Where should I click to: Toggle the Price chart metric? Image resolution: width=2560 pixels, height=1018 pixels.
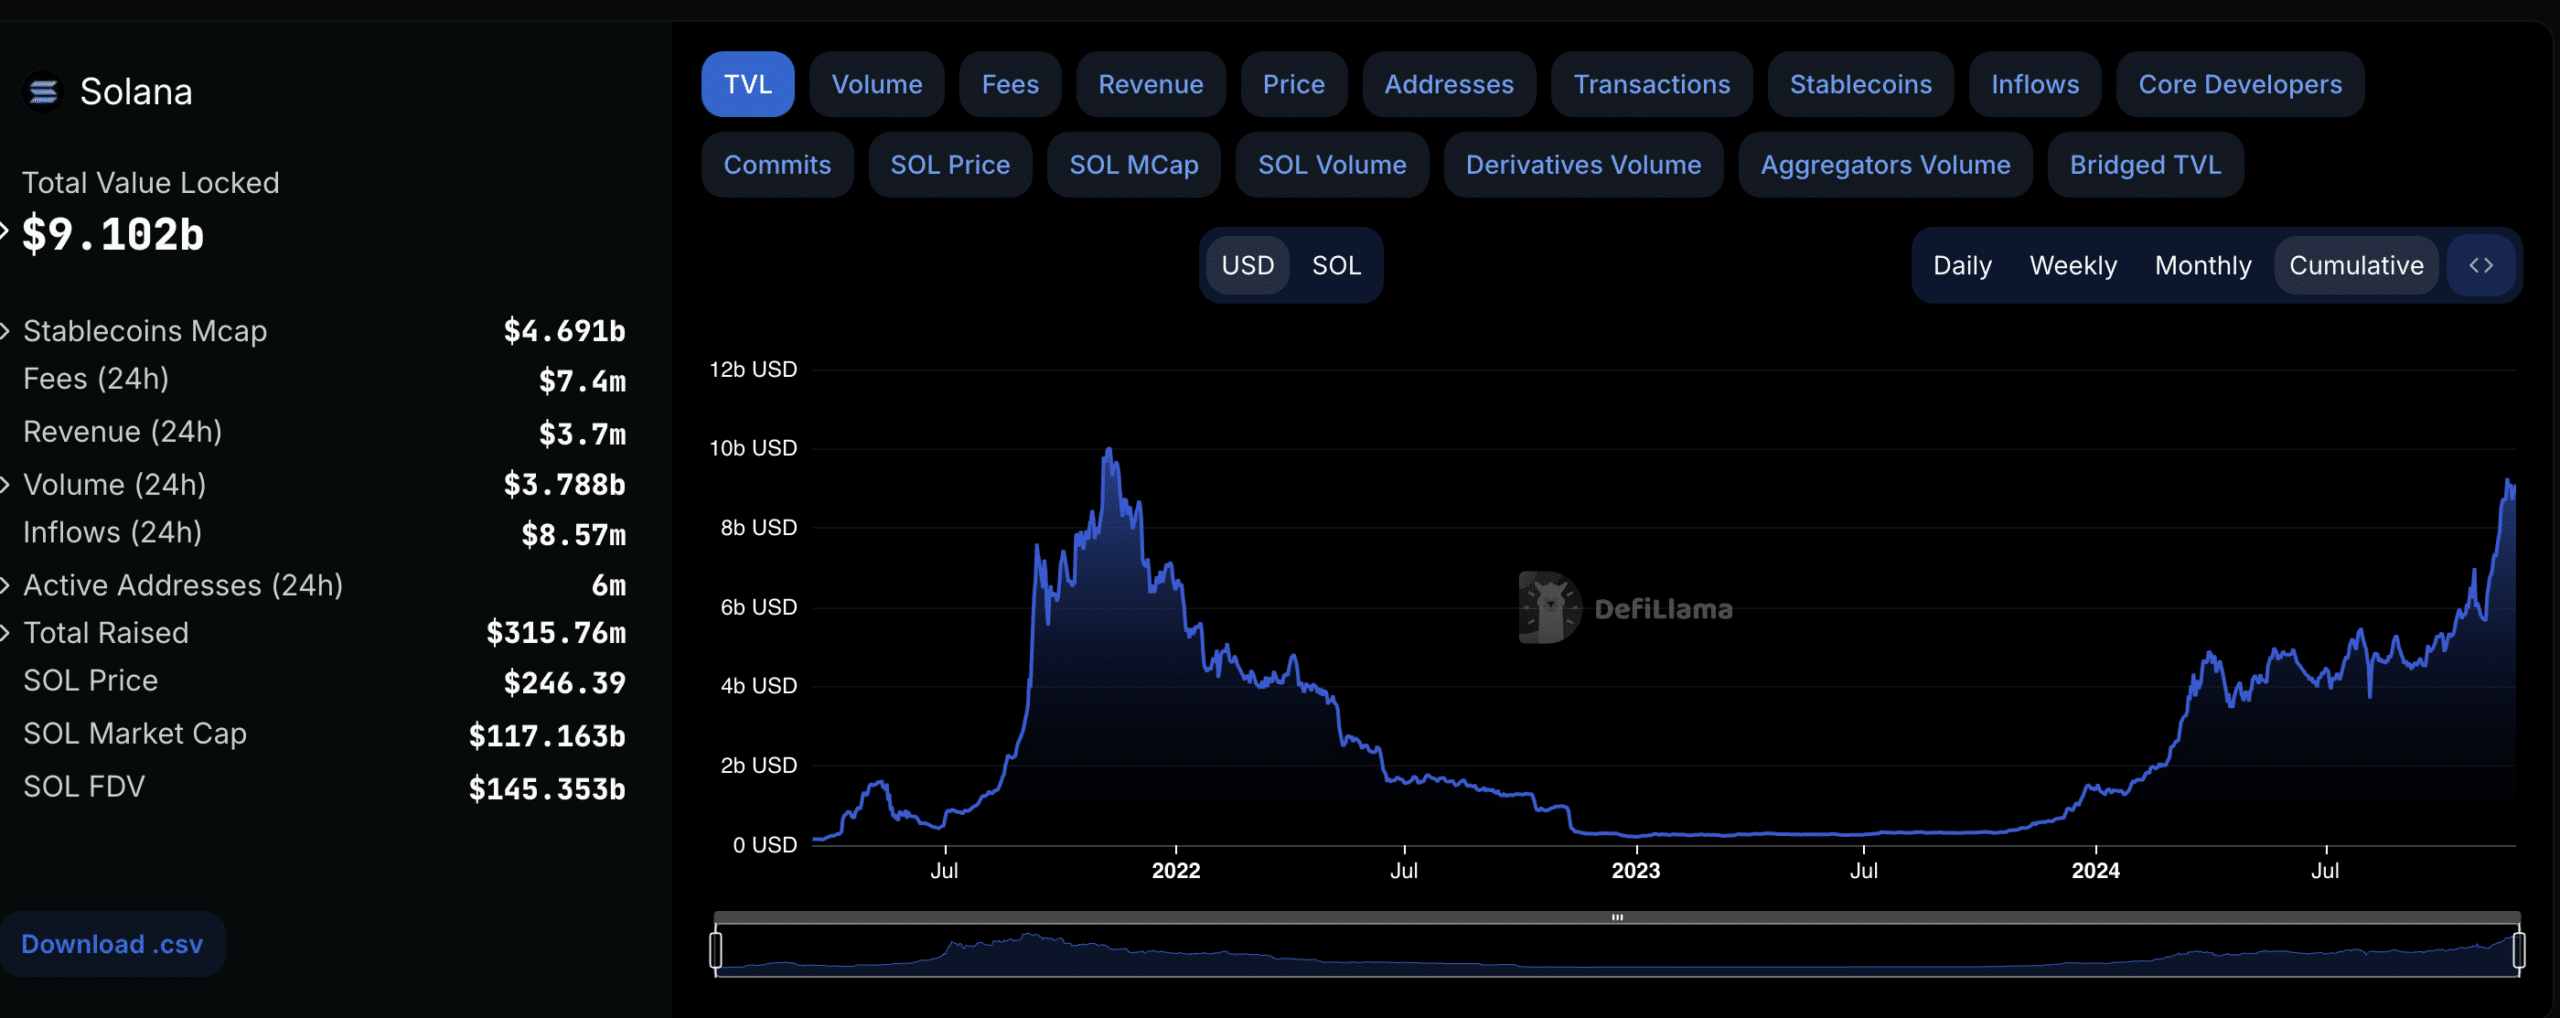[1294, 84]
